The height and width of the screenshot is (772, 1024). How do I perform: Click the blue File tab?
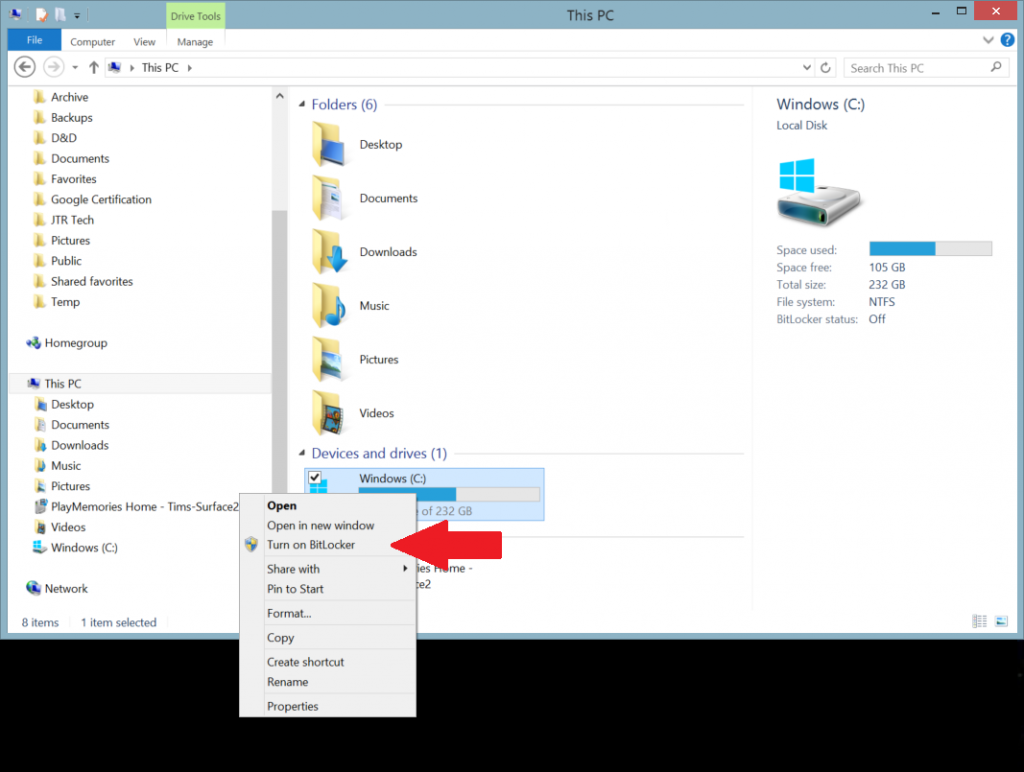pos(34,41)
